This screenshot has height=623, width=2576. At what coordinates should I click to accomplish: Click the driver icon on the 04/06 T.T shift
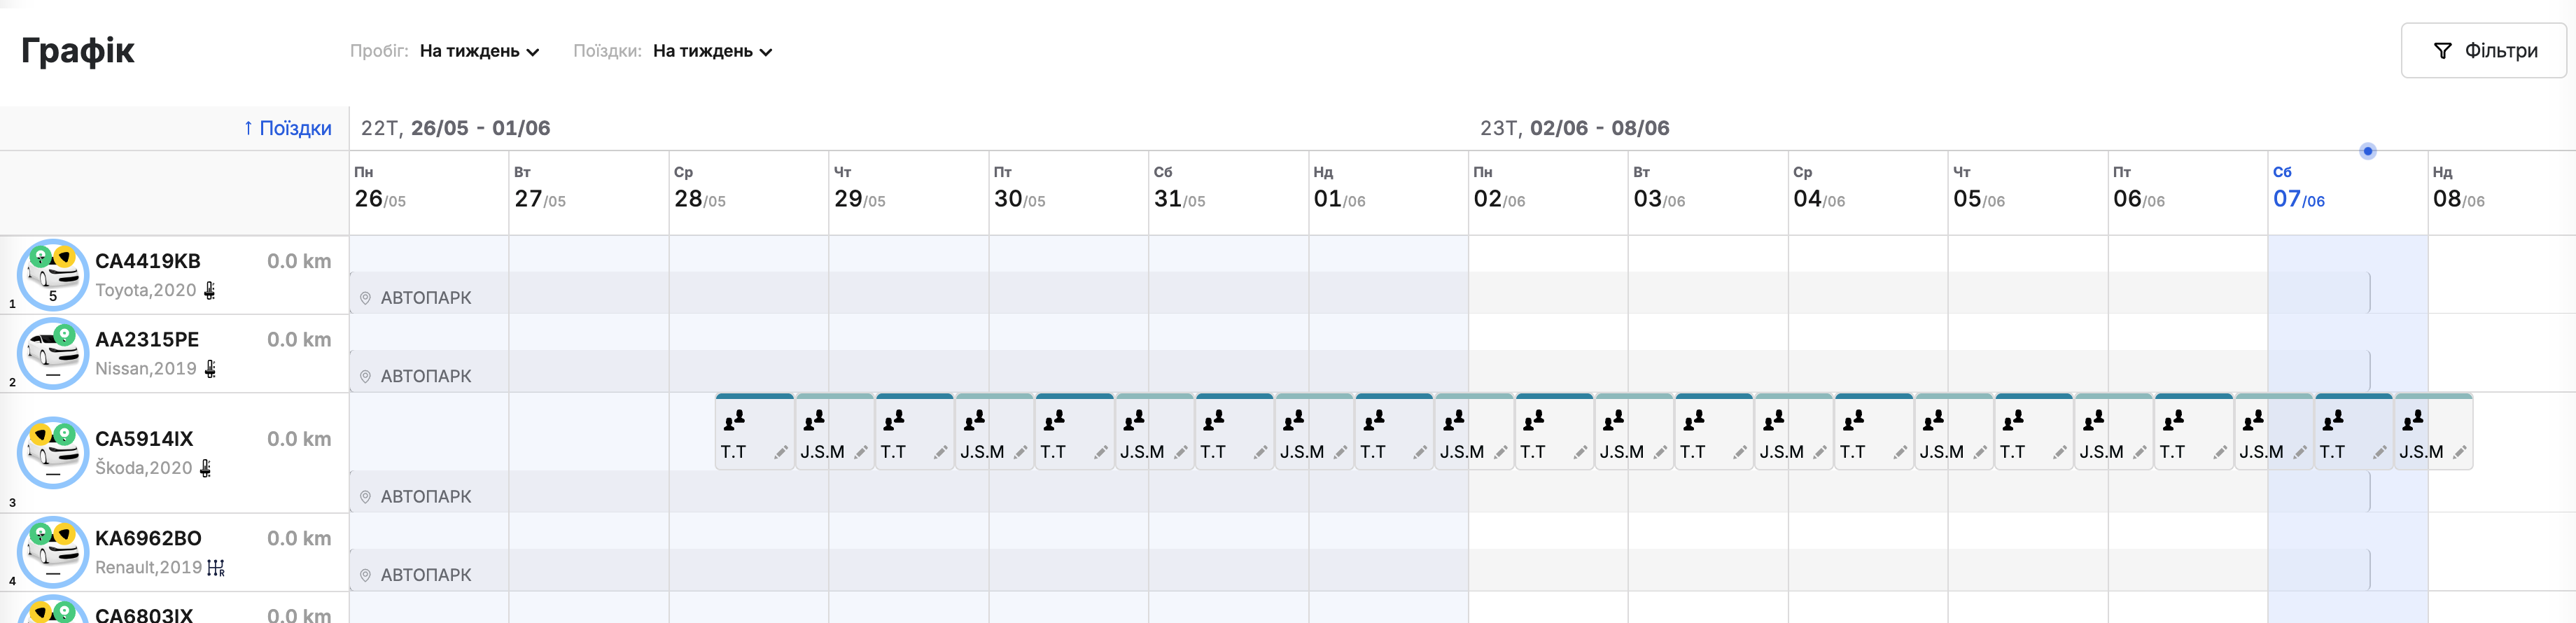click(1854, 419)
